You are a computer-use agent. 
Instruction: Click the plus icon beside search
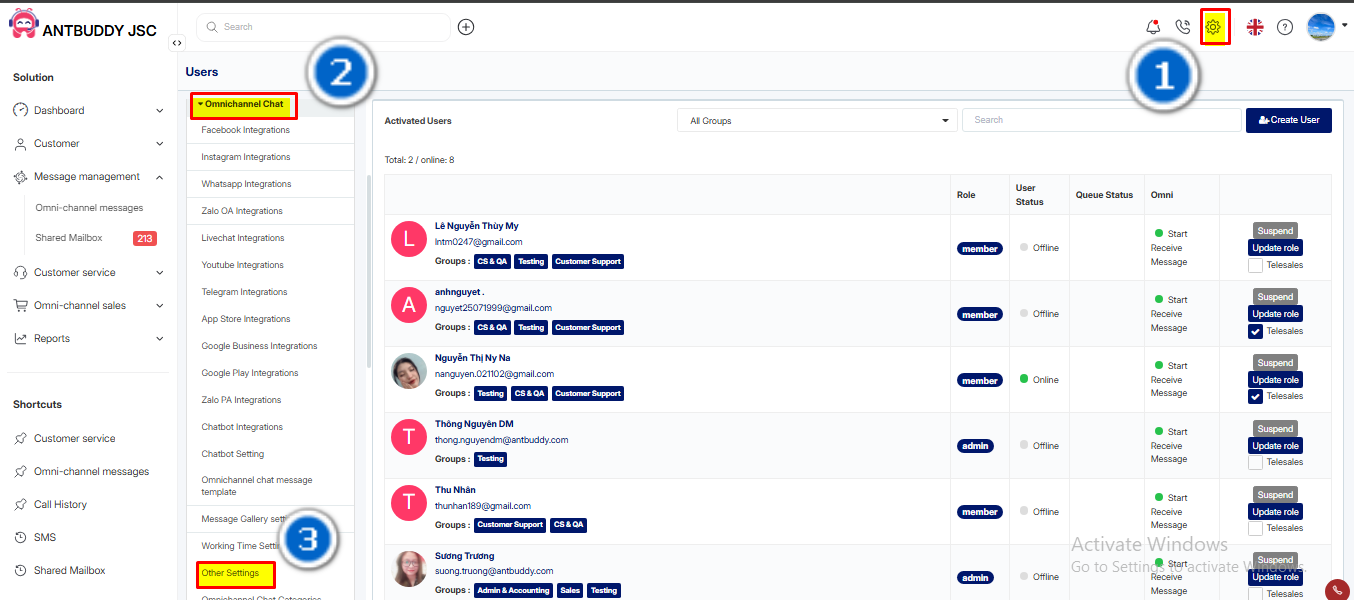[x=466, y=27]
